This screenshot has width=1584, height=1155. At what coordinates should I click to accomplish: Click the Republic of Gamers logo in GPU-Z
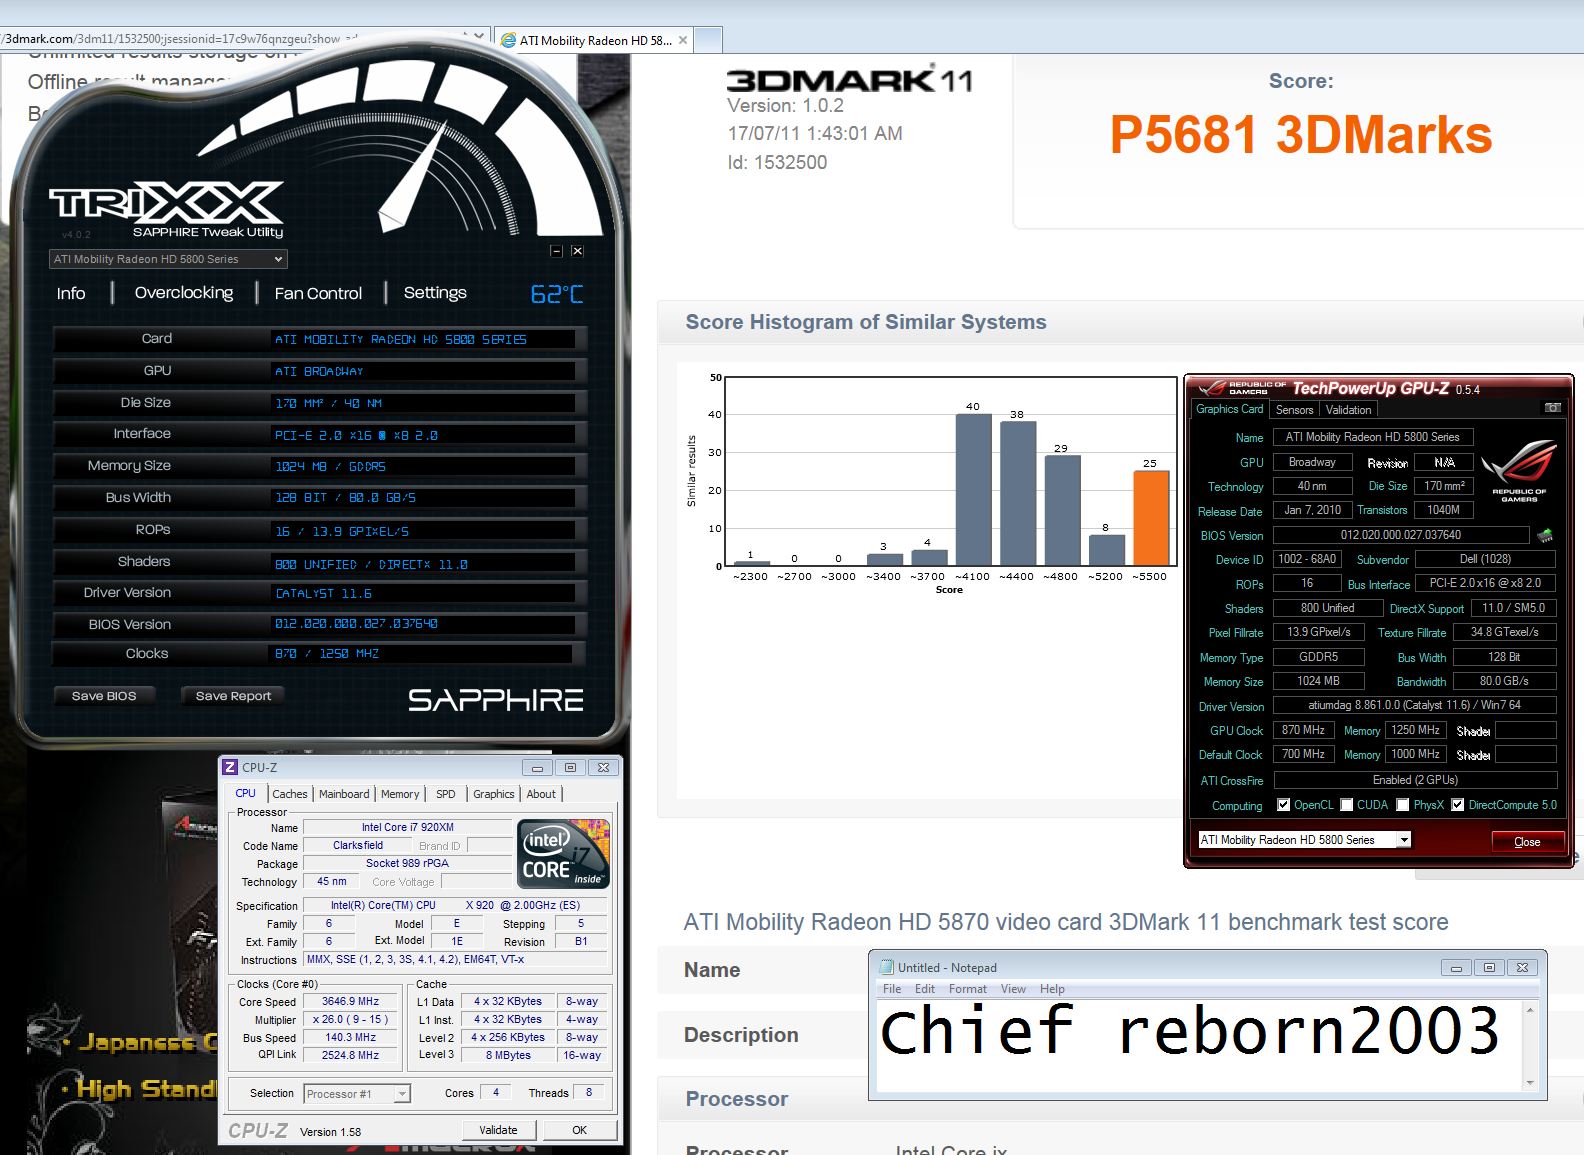click(1519, 469)
